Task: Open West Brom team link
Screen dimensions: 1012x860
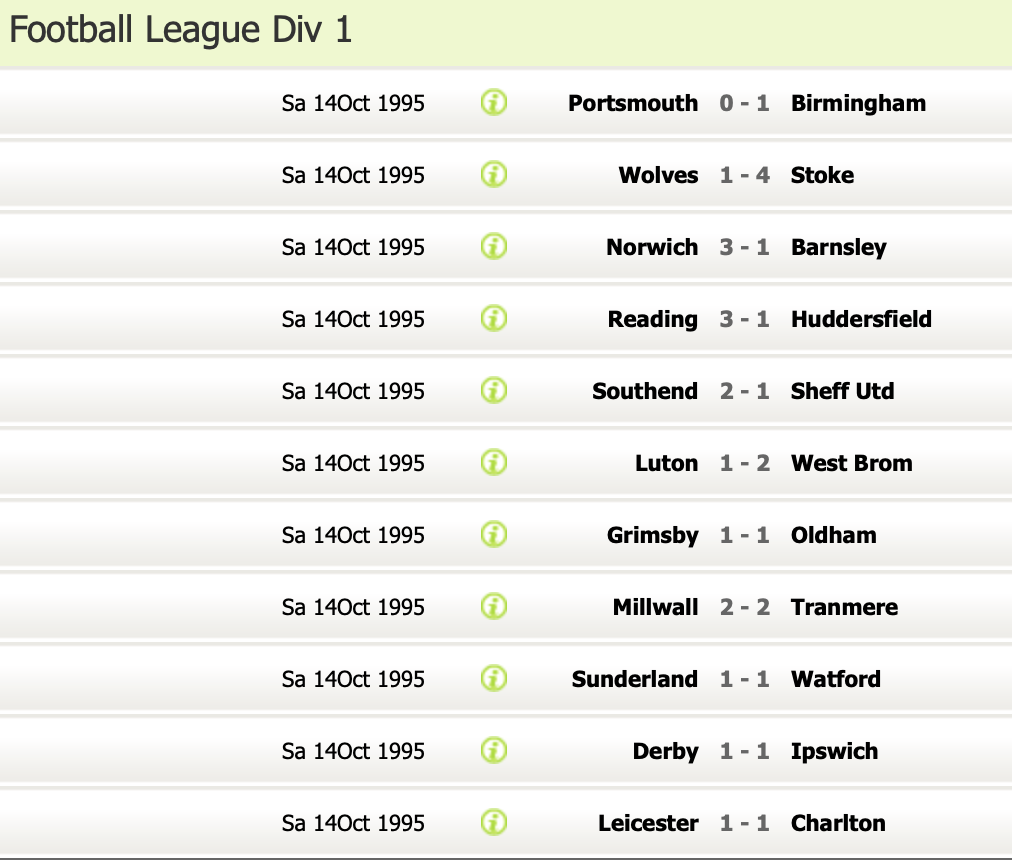Action: (851, 463)
